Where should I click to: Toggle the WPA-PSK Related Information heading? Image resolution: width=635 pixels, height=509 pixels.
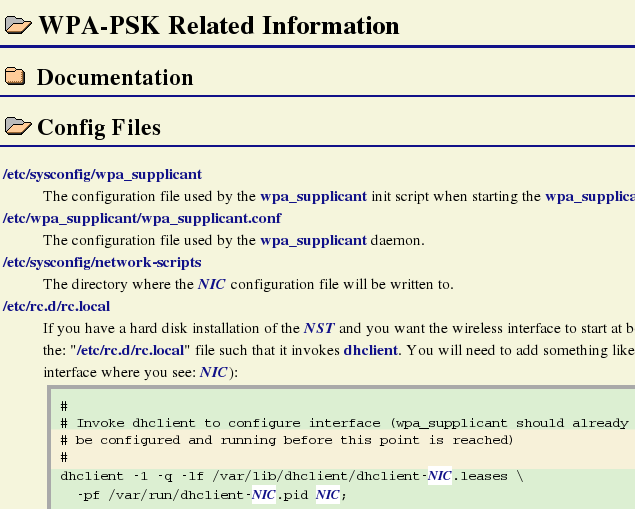(219, 26)
